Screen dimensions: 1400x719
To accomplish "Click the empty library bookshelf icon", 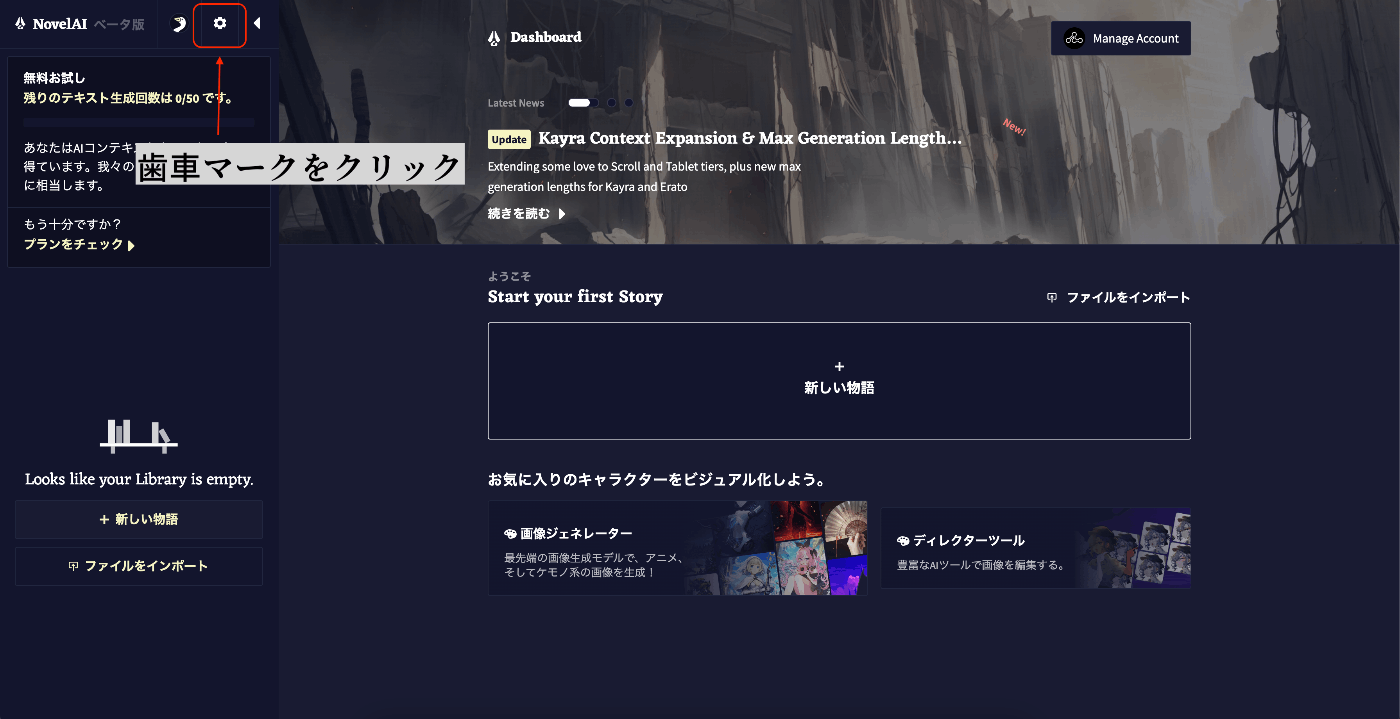I will [x=139, y=434].
